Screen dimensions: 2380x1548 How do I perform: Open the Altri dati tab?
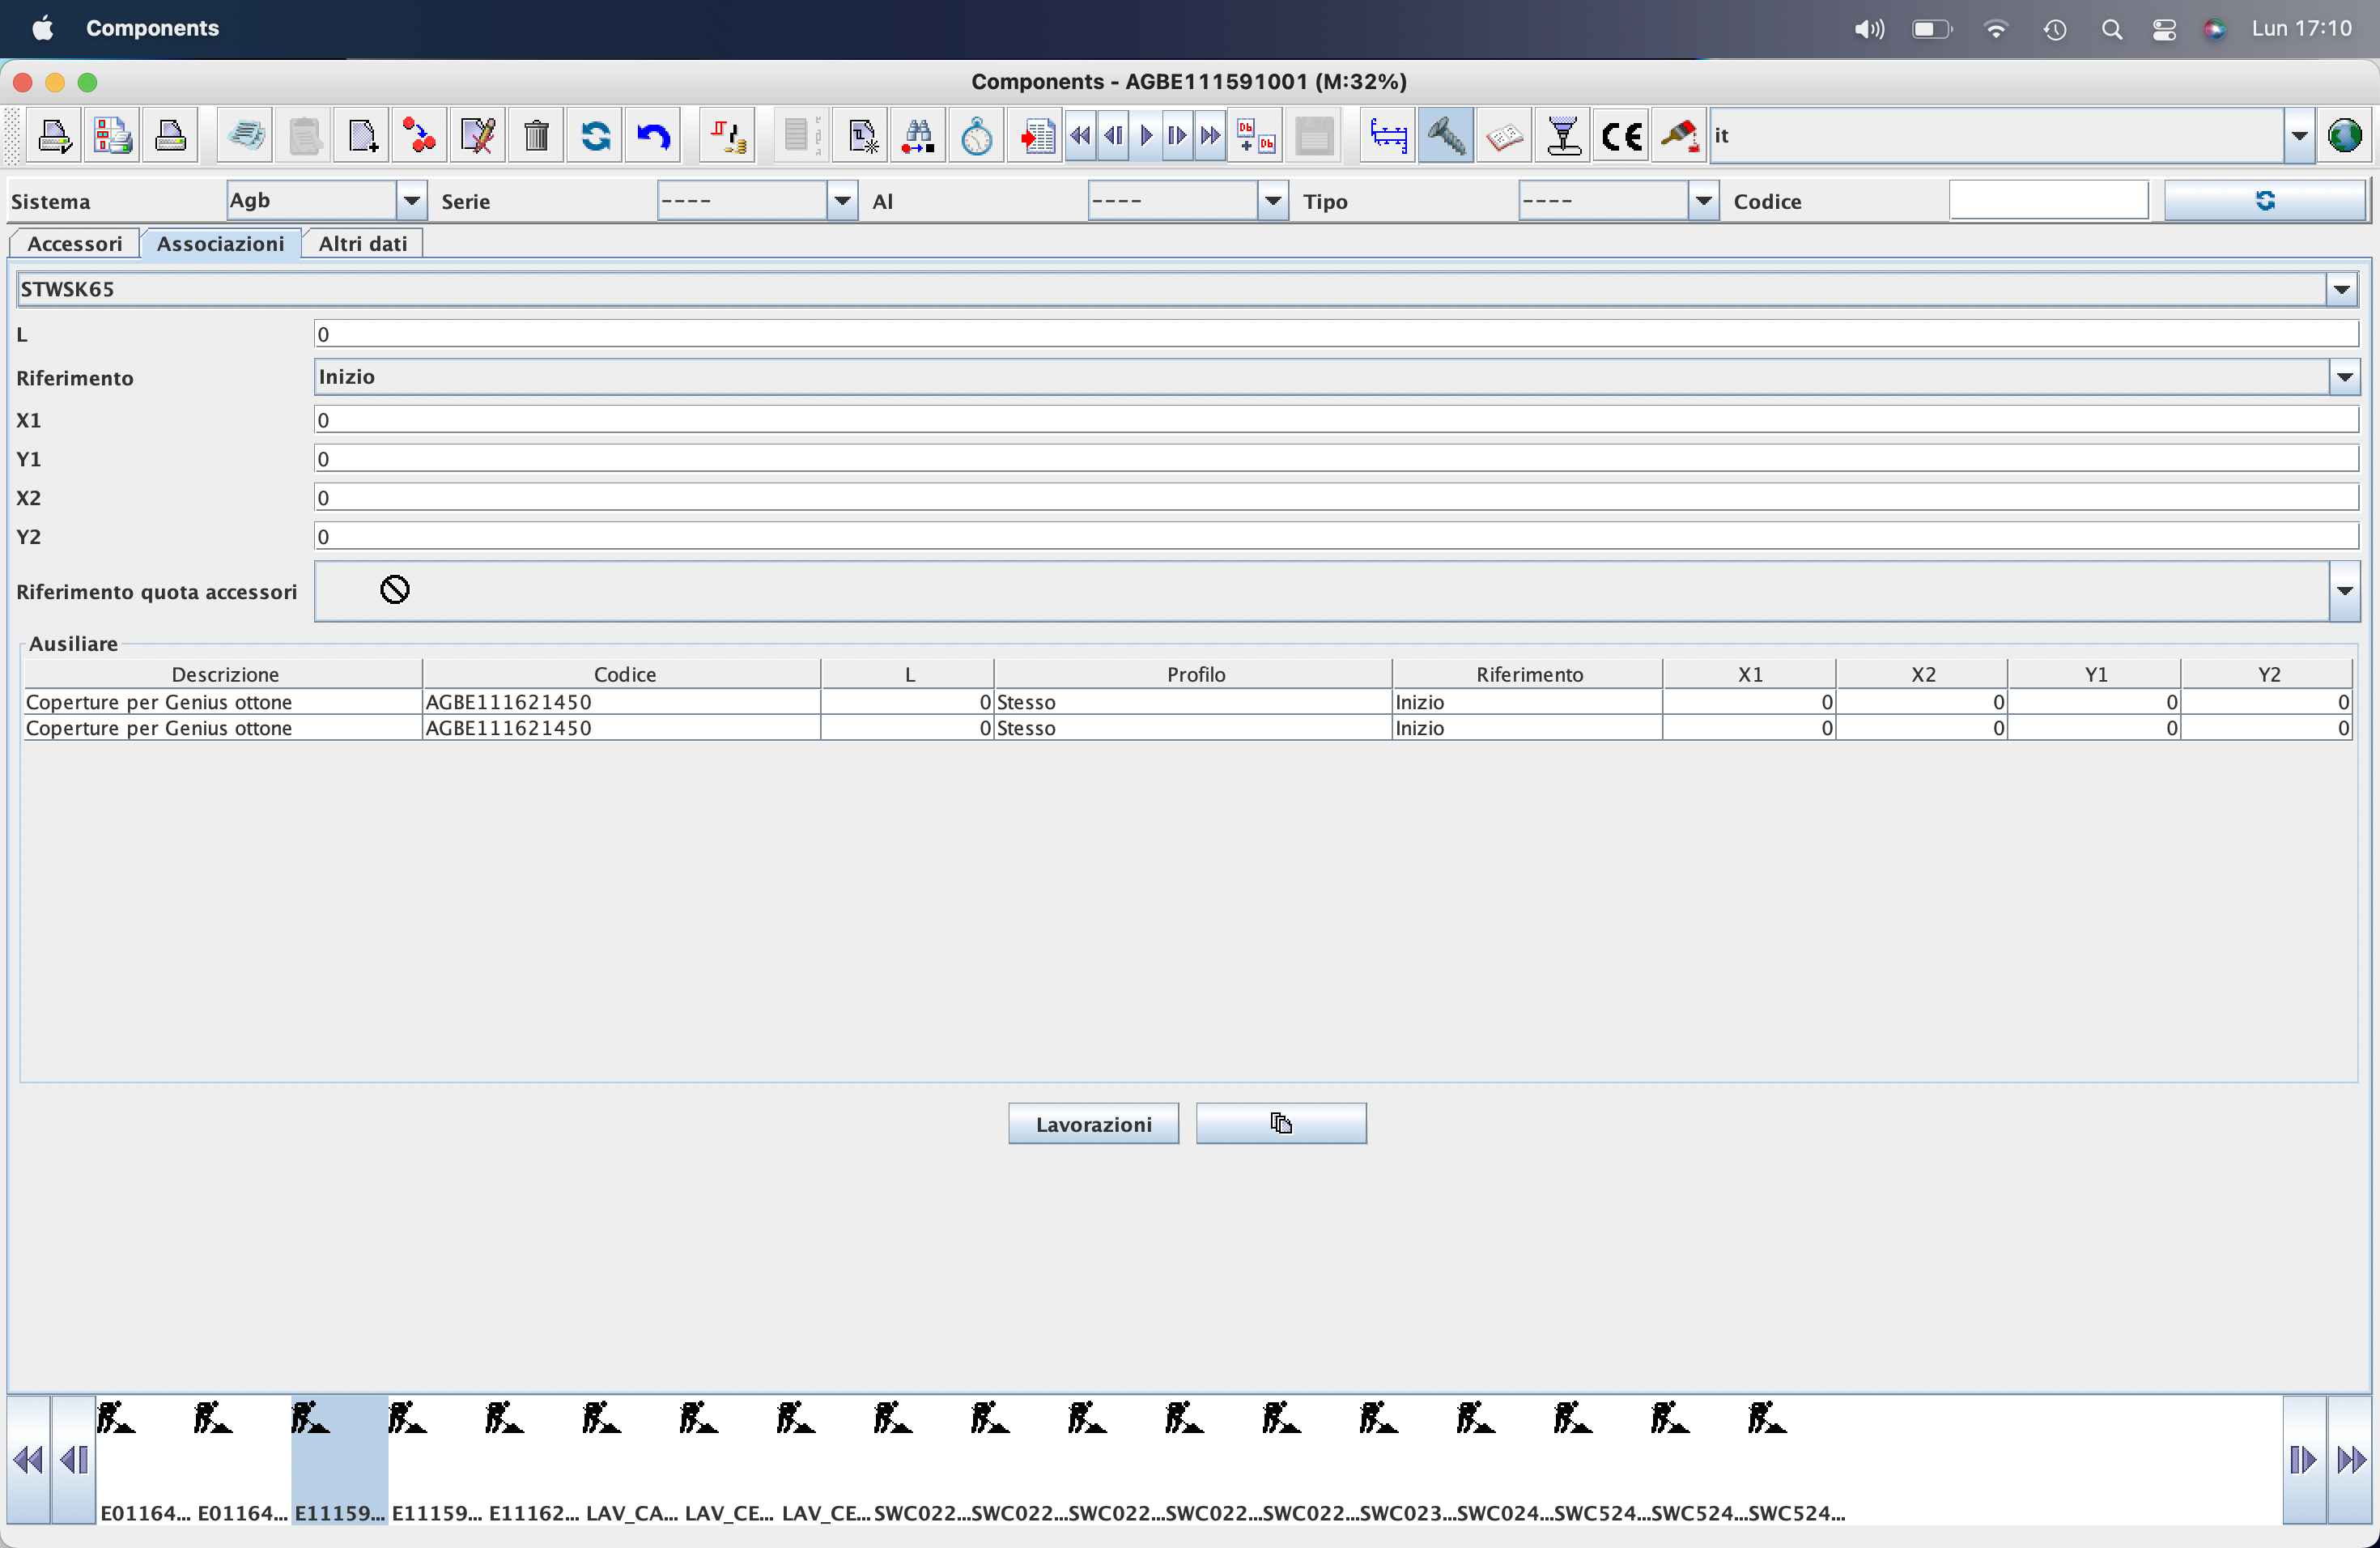coord(362,244)
